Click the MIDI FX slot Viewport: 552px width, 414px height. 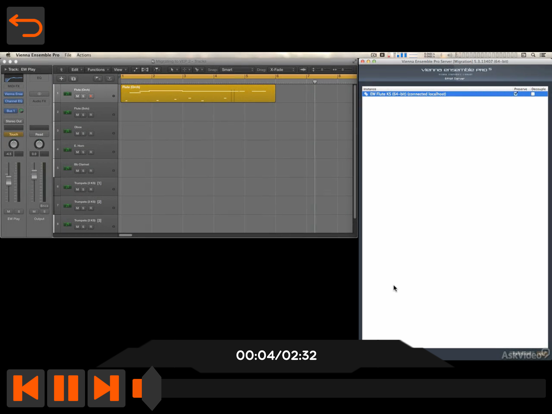point(14,86)
